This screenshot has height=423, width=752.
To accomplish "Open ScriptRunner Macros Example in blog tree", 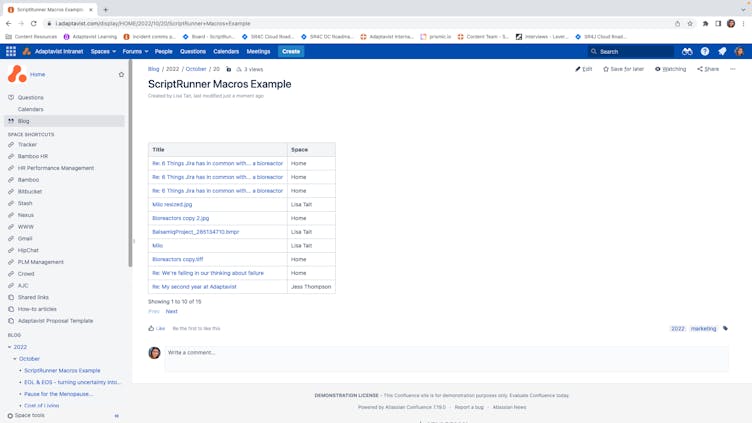I will click(x=62, y=371).
